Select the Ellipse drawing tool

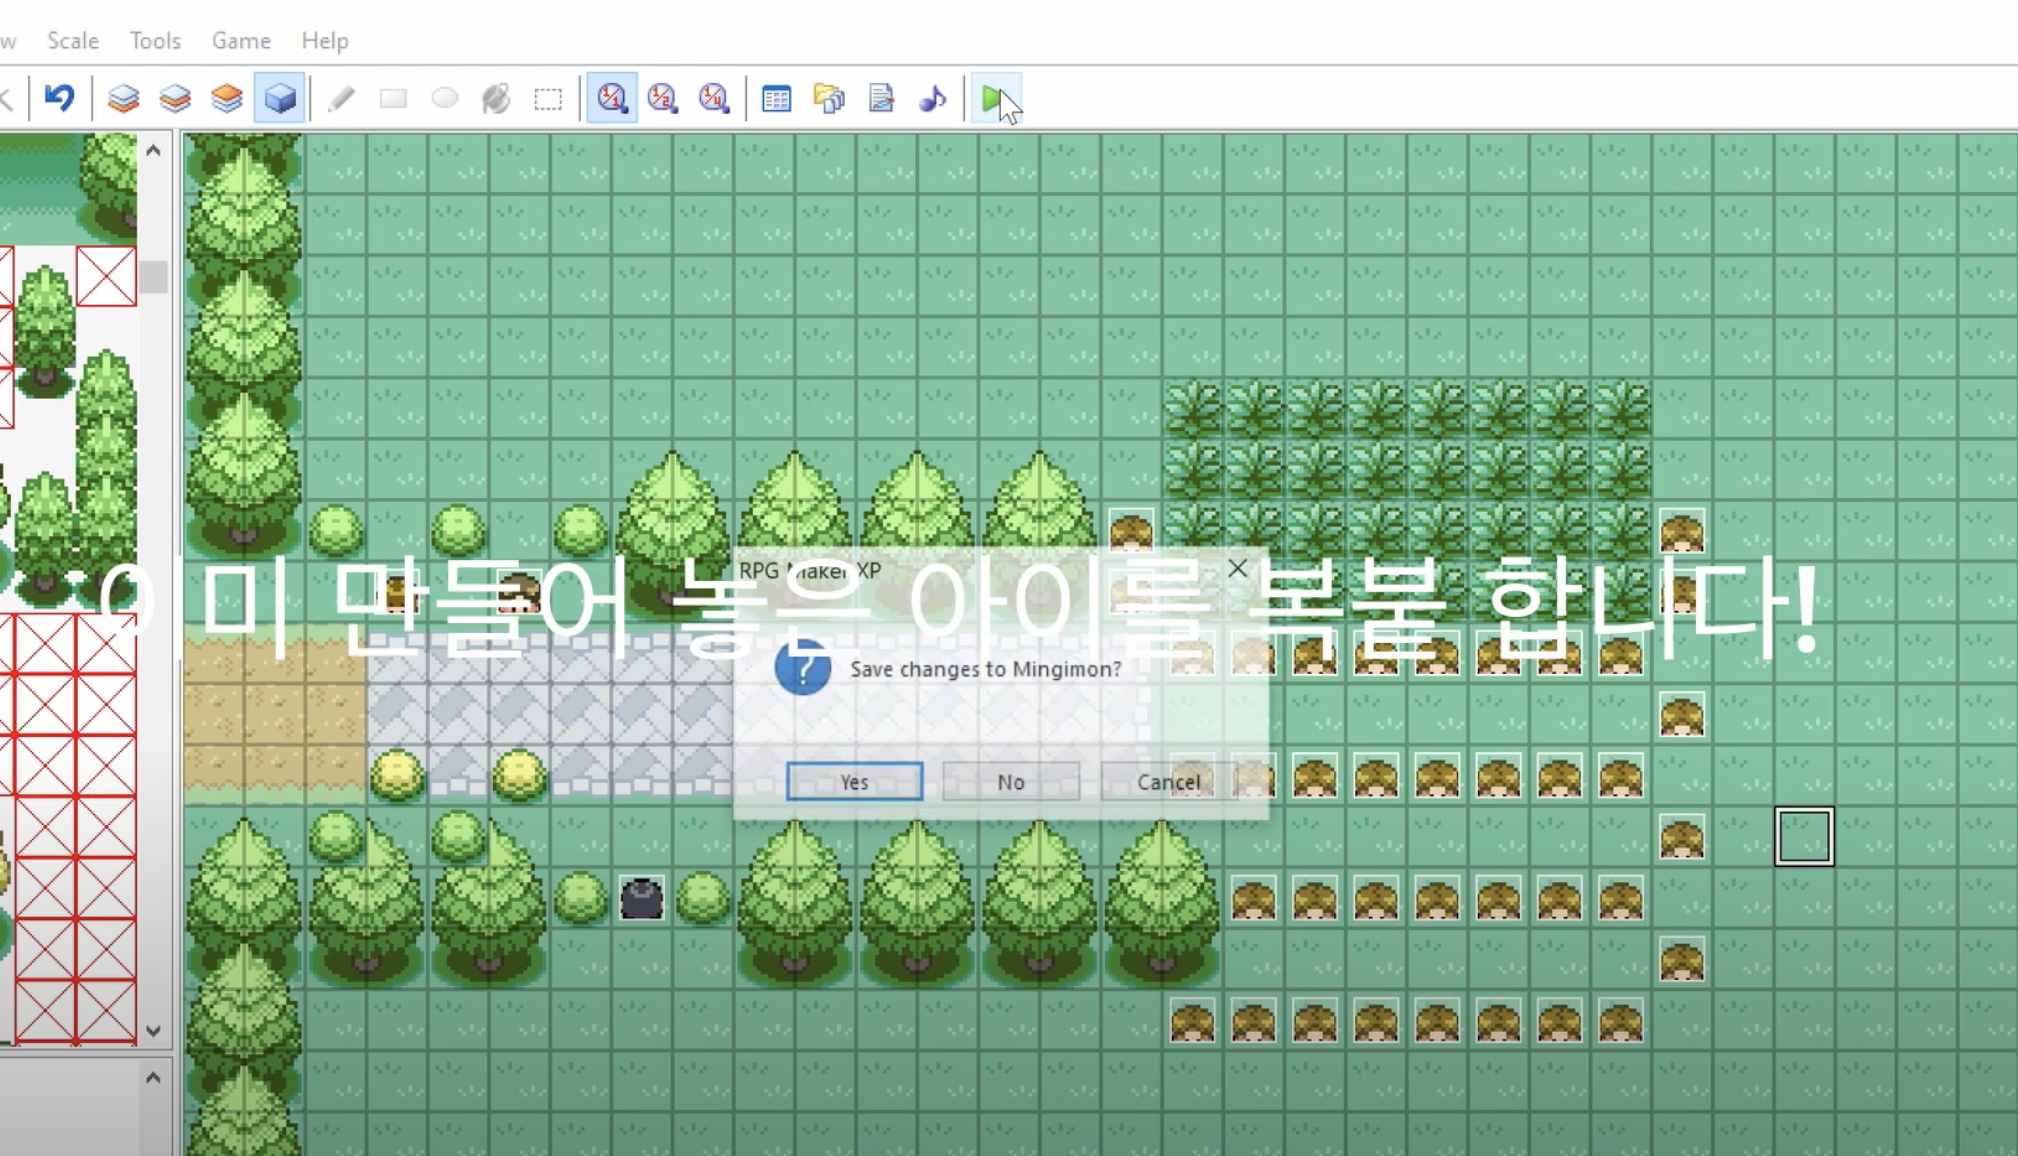click(x=445, y=98)
